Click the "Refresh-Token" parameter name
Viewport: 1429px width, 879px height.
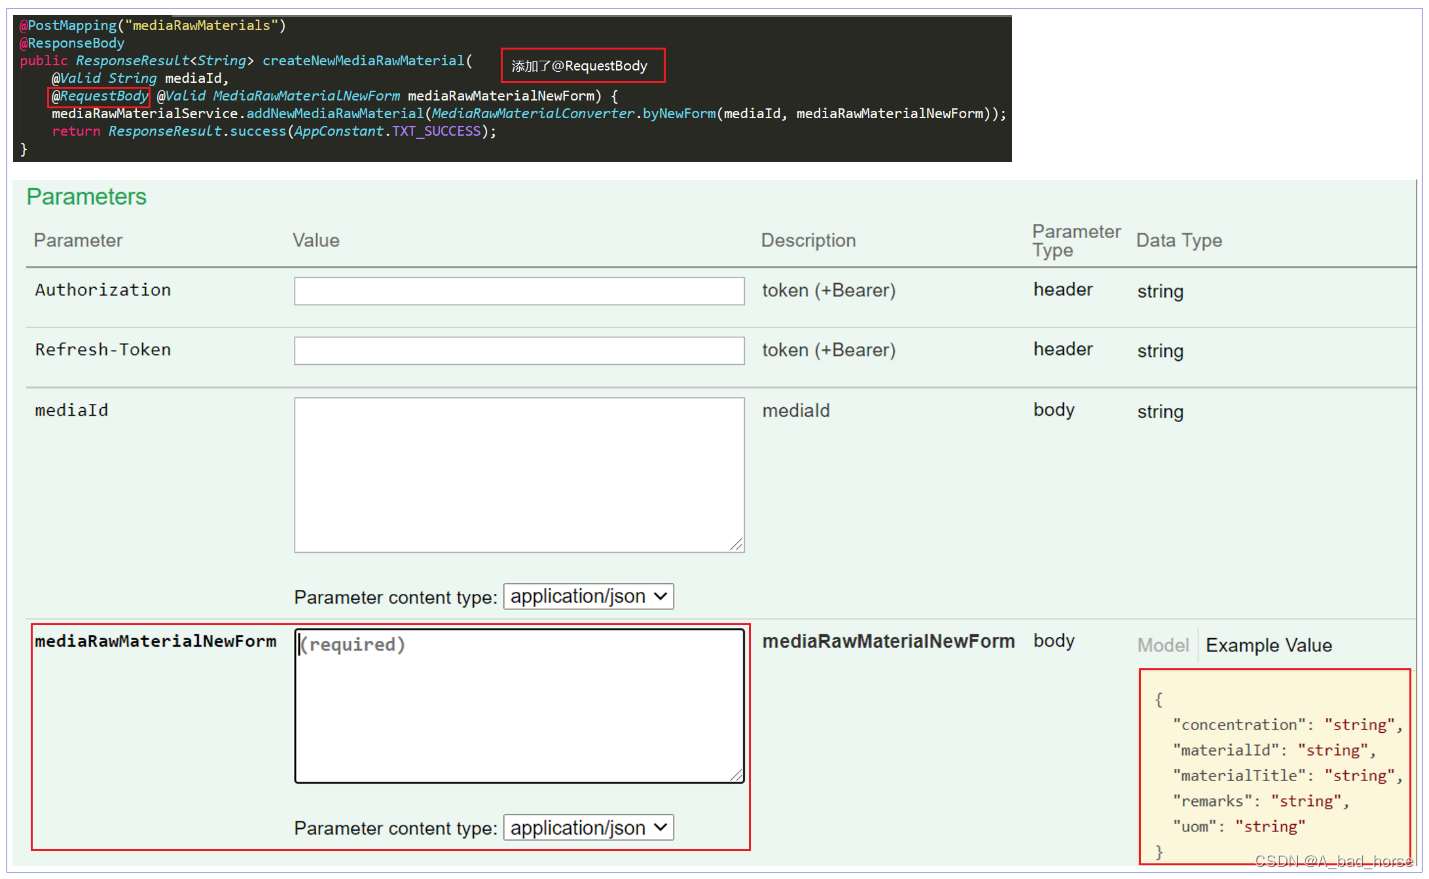[103, 350]
